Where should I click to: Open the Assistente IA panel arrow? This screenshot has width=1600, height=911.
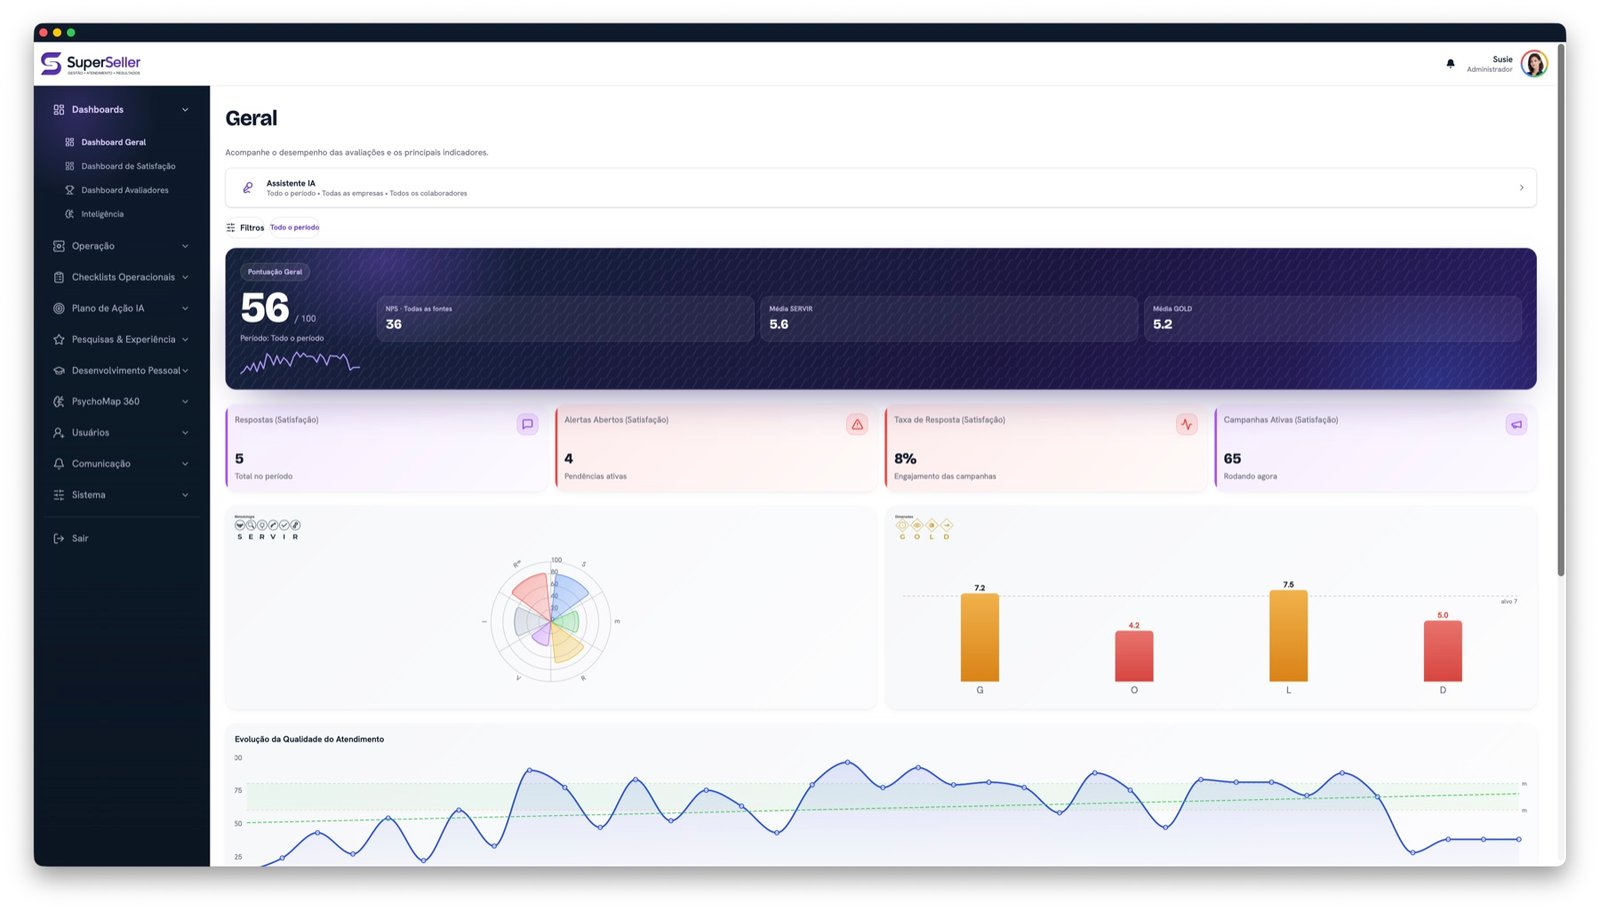1521,188
